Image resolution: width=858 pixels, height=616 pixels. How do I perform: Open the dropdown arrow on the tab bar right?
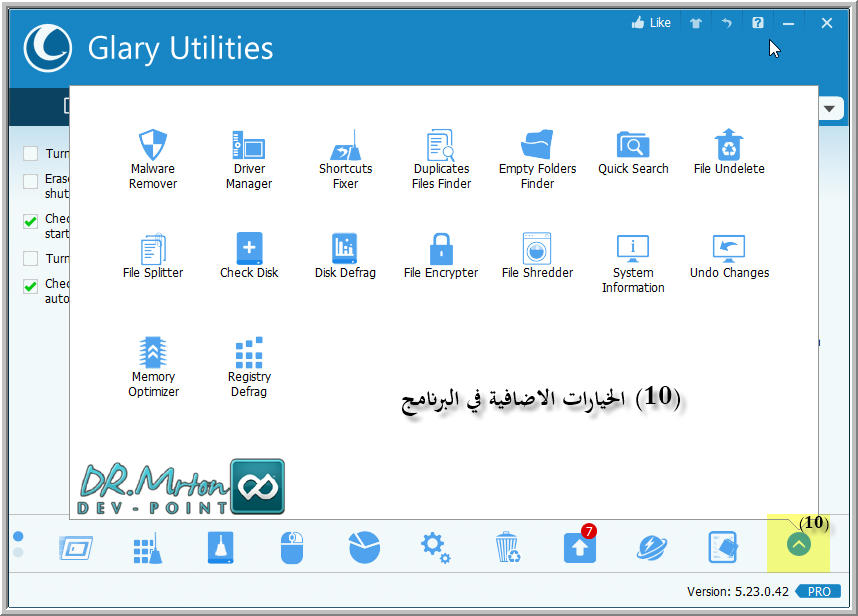[830, 108]
